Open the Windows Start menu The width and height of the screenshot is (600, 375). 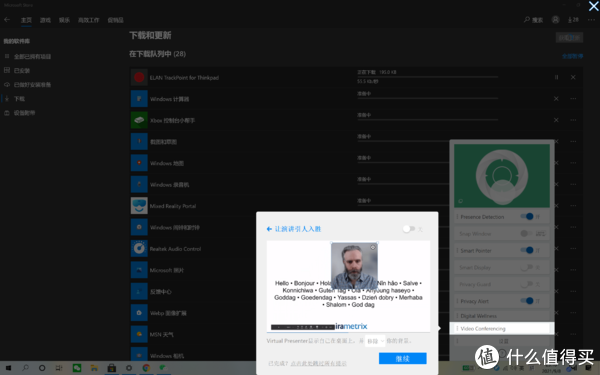[x=8, y=368]
